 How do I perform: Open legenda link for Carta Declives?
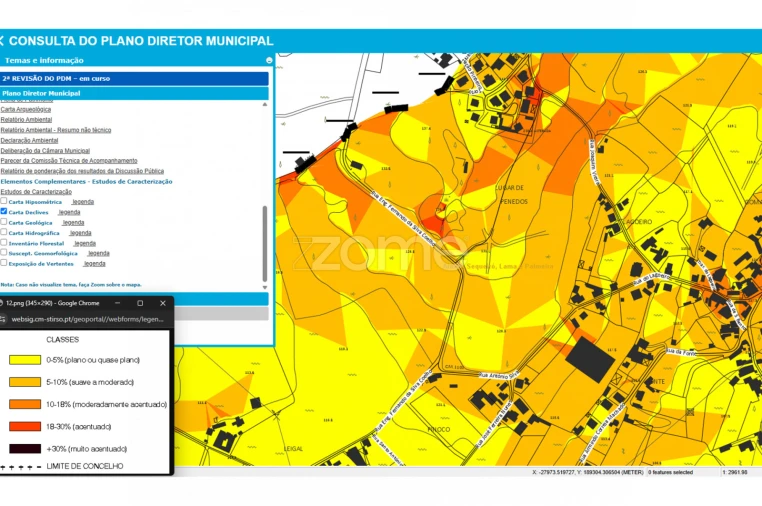coord(69,212)
